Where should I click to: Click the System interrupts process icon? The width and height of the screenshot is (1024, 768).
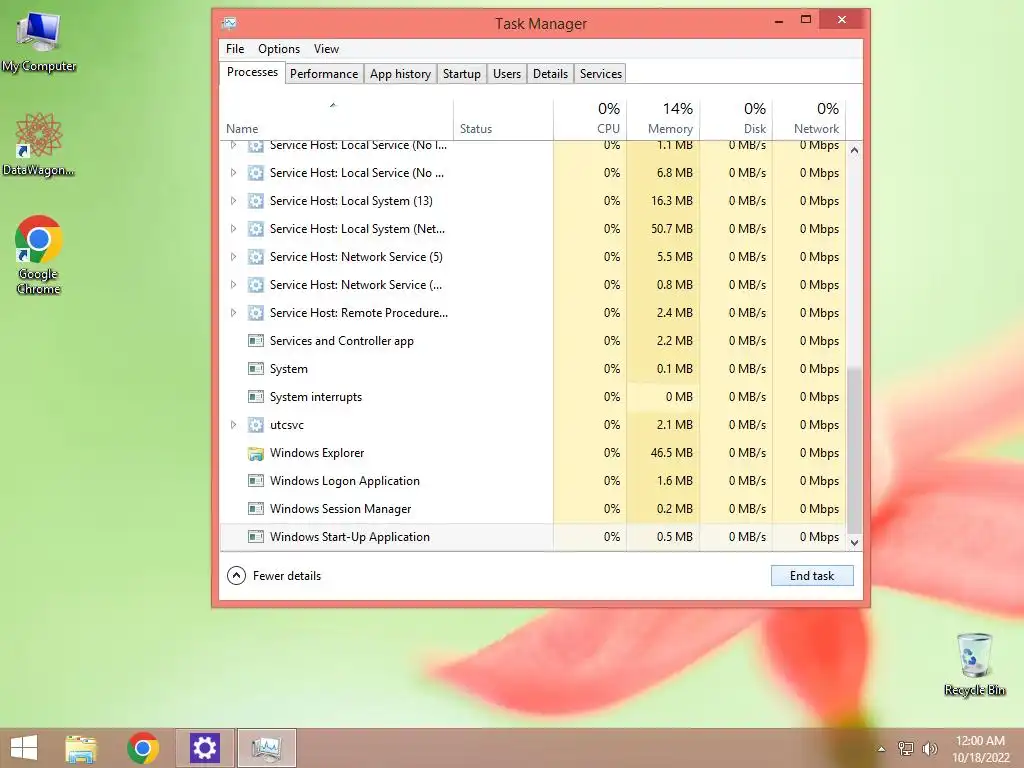point(256,397)
